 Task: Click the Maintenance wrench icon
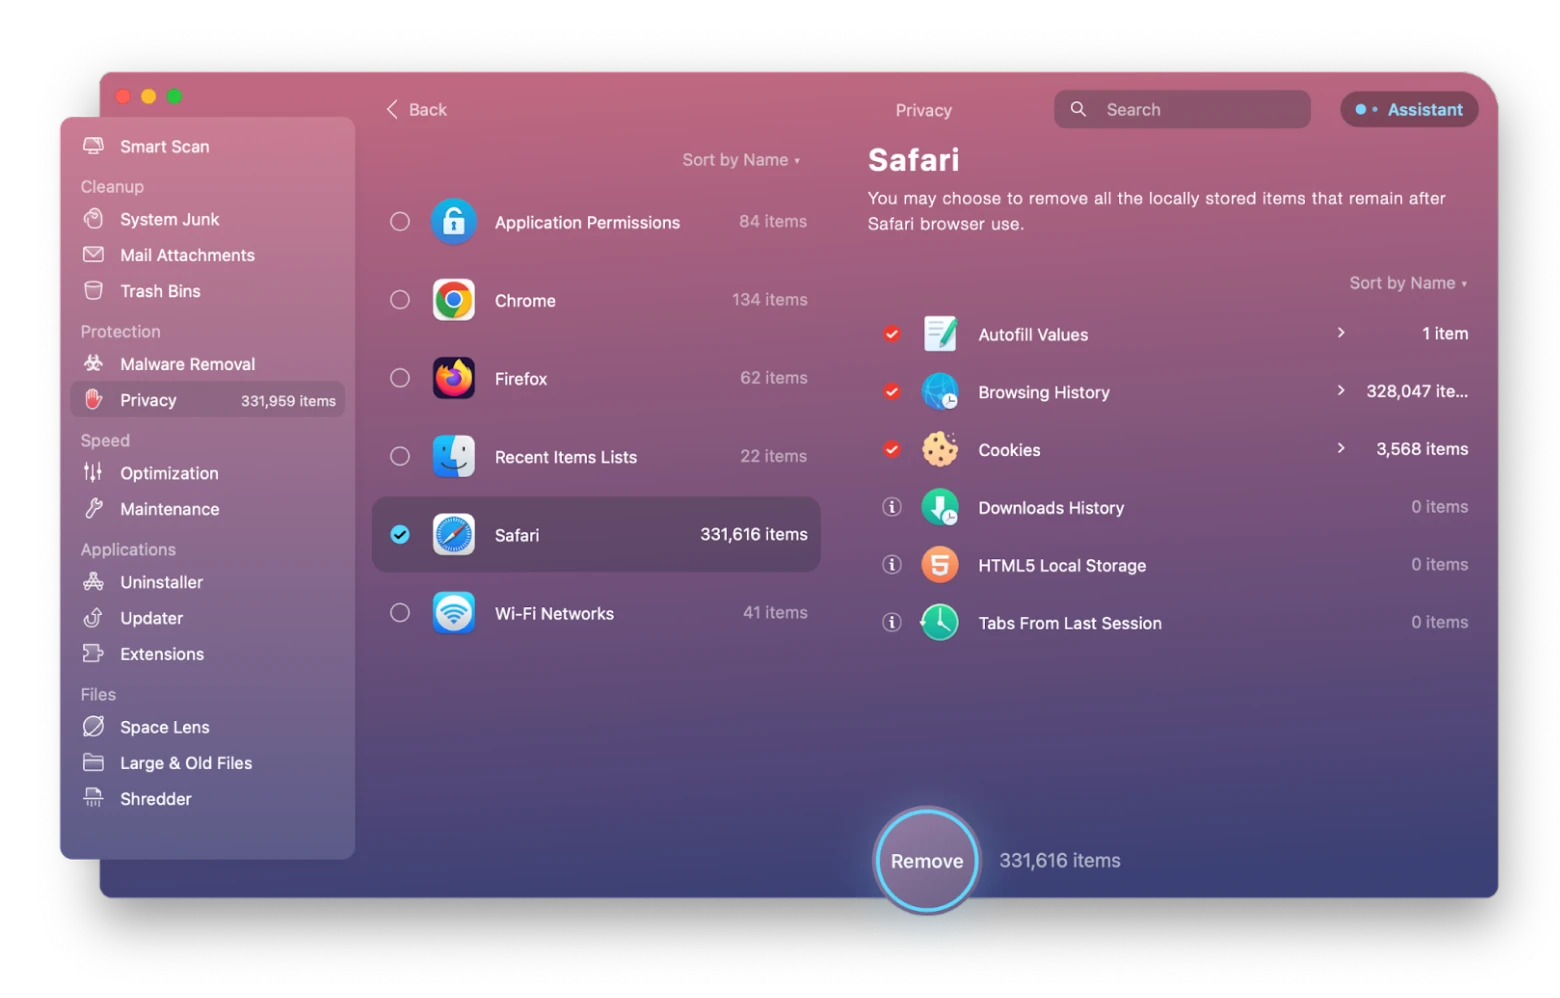click(93, 509)
